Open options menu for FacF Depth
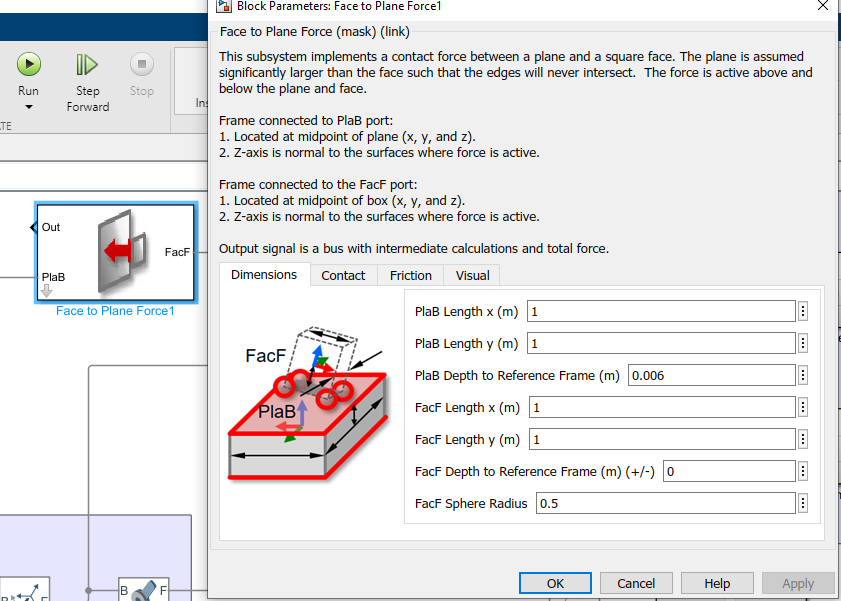841x601 pixels. coord(803,471)
